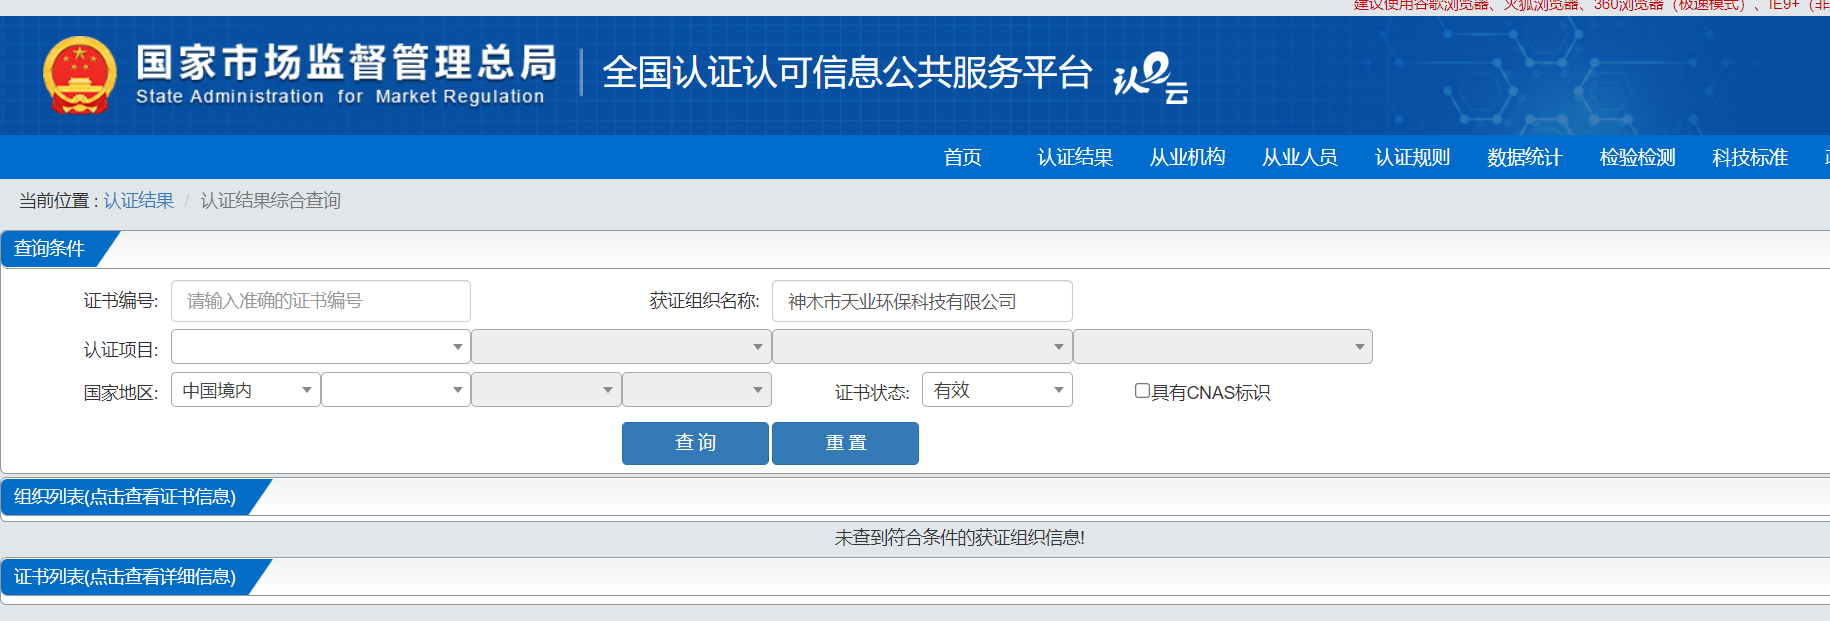Click the 认证结果综合查询 breadcrumb text
Image resolution: width=1830 pixels, height=621 pixels.
271,200
